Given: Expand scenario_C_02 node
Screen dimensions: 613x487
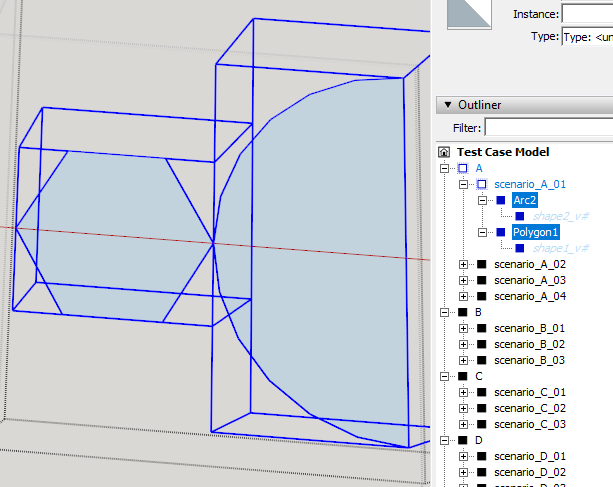Looking at the screenshot, I should pyautogui.click(x=464, y=408).
